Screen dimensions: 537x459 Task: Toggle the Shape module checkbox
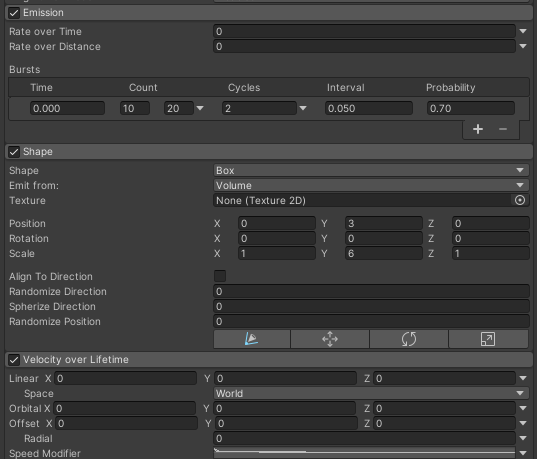tap(14, 152)
